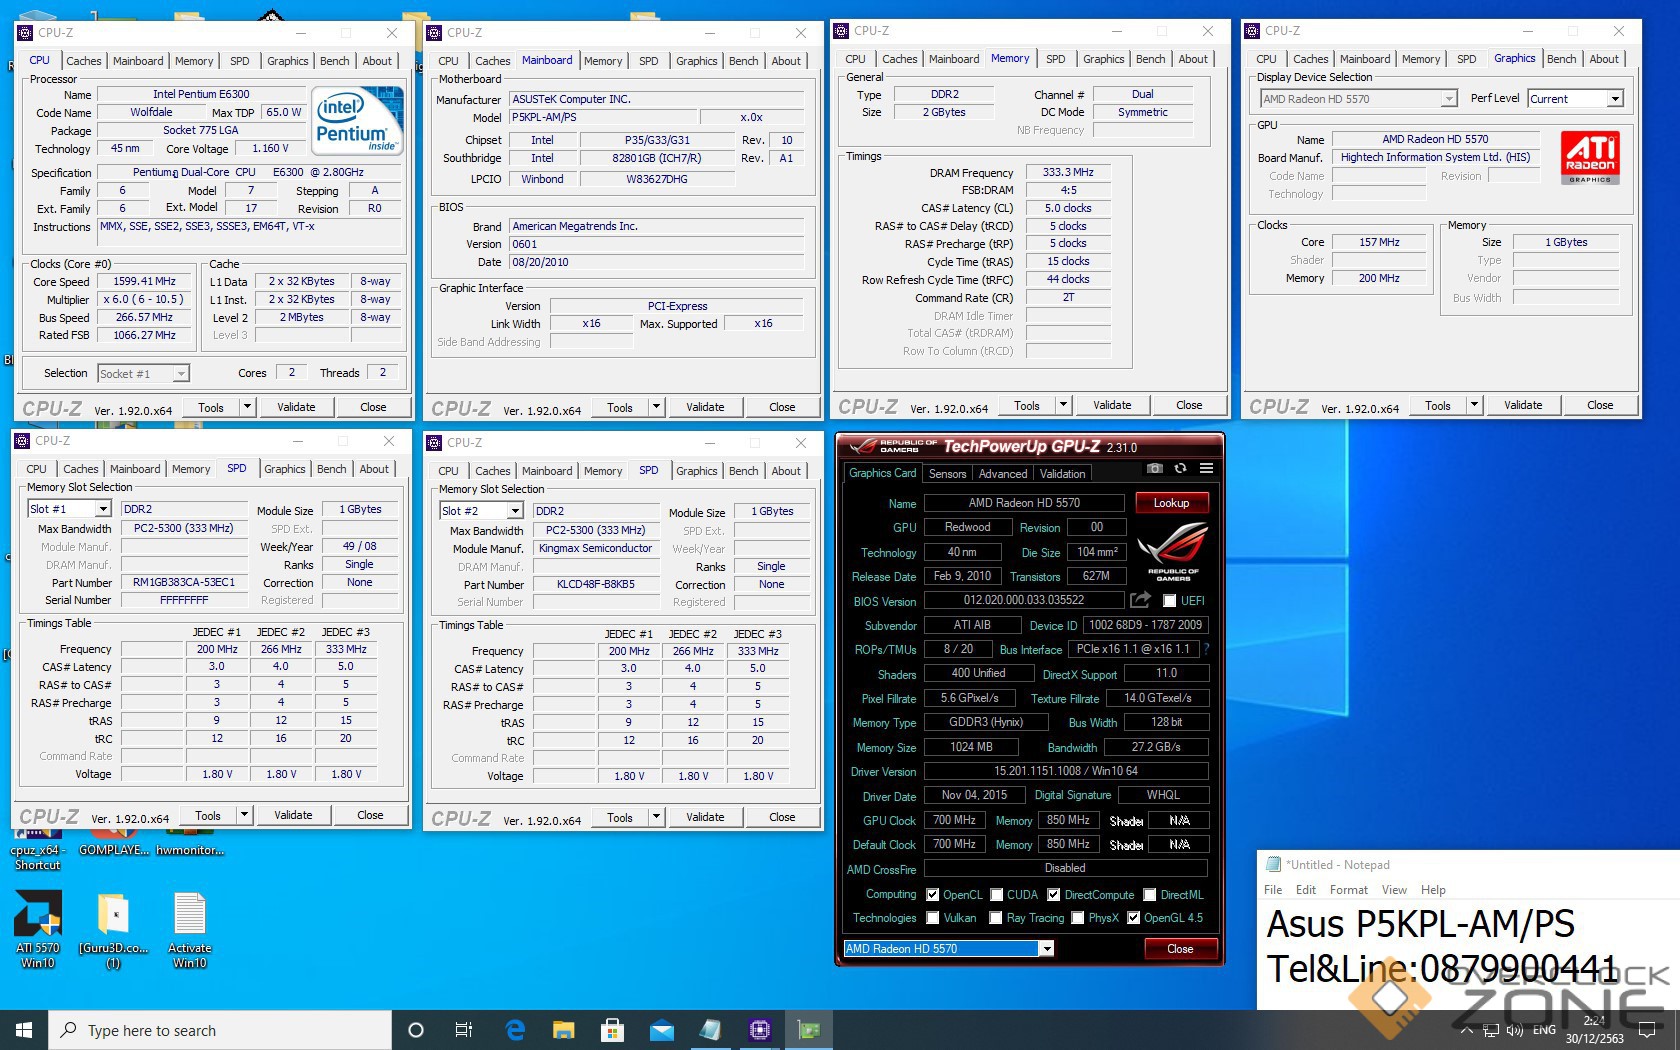Select the cpuz_x64 Shortcut desktop icon

pyautogui.click(x=37, y=848)
